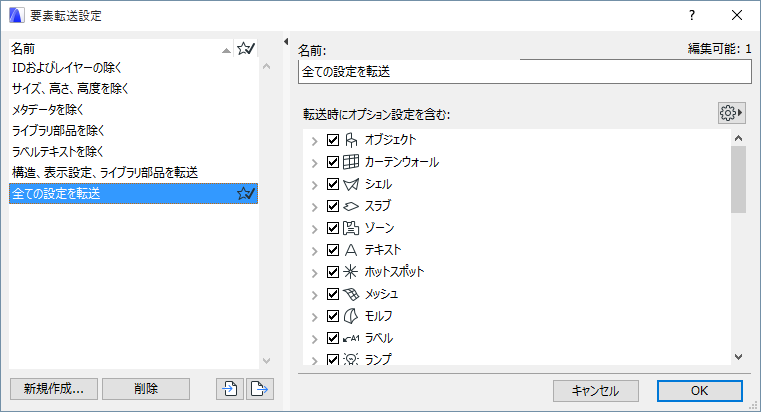Disable the テキスト checkbox
Viewport: 761px width, 412px height.
pos(332,250)
